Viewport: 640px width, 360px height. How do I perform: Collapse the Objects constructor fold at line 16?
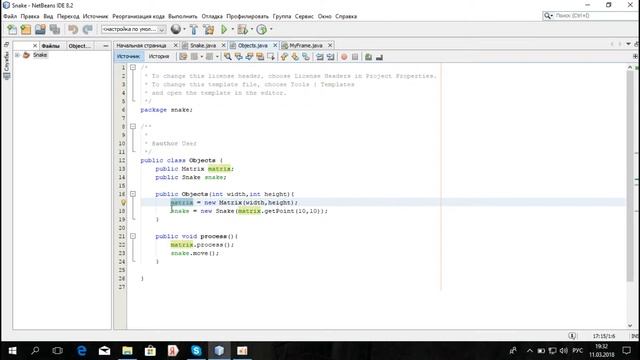(x=133, y=194)
